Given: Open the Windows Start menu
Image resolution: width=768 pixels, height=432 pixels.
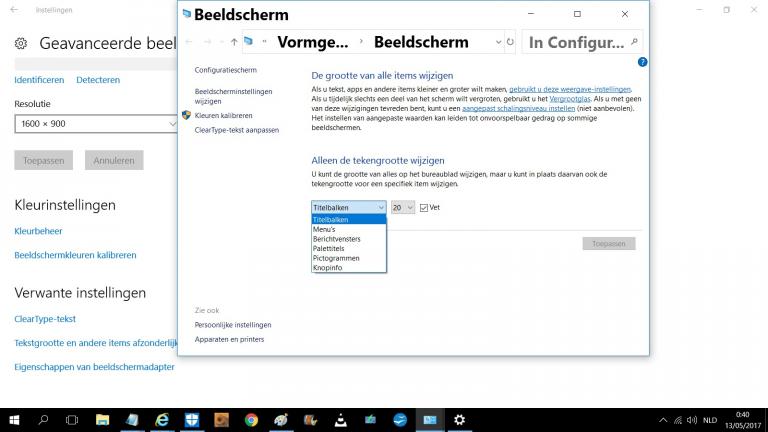Looking at the screenshot, I should (14, 419).
